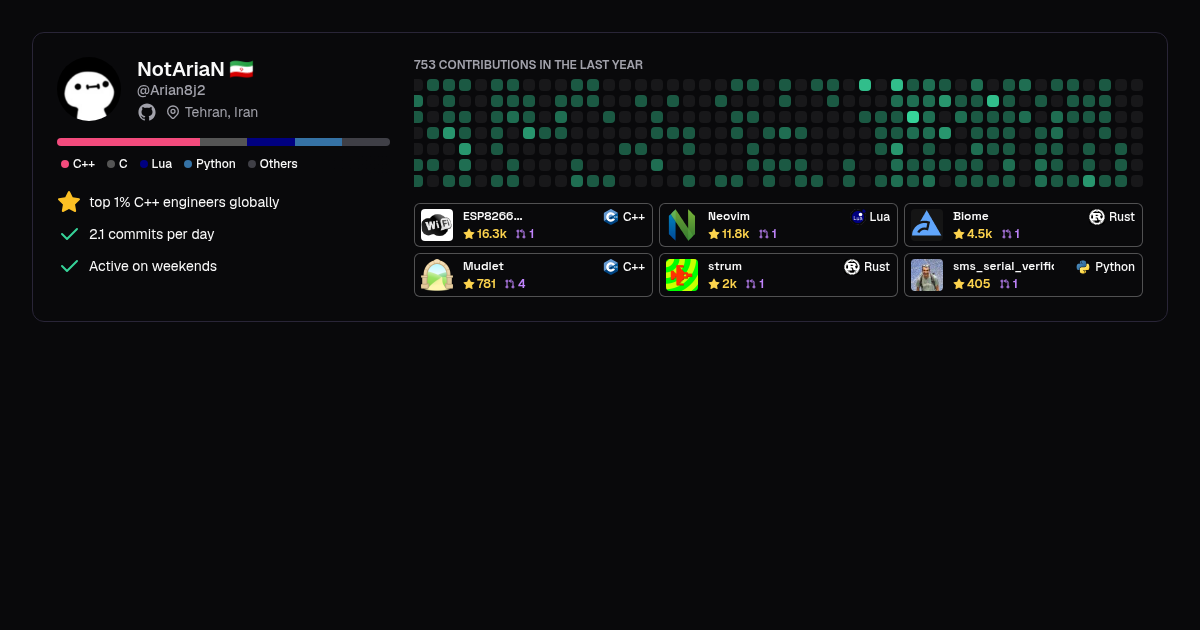1200x630 pixels.
Task: Open the Biome repository logo
Action: [x=927, y=225]
